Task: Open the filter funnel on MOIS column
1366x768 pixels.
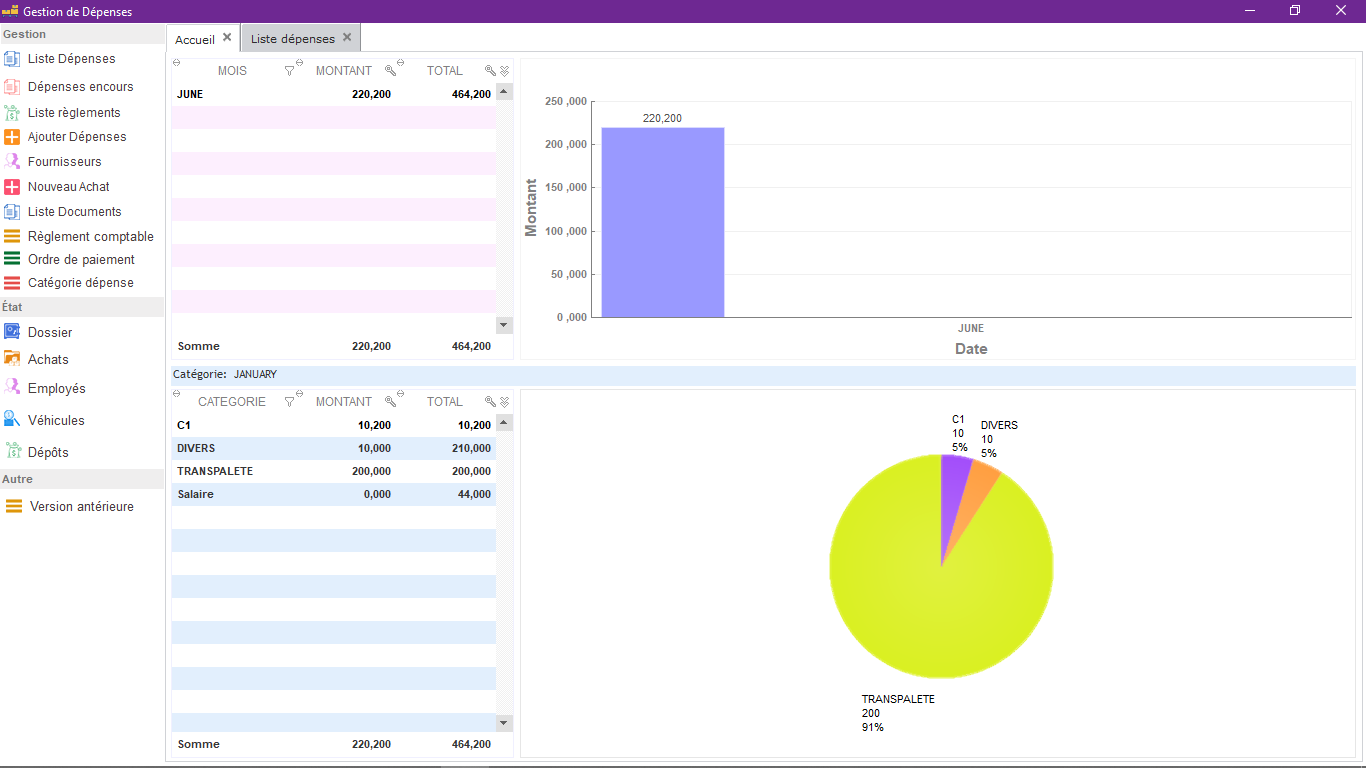Action: pyautogui.click(x=290, y=71)
